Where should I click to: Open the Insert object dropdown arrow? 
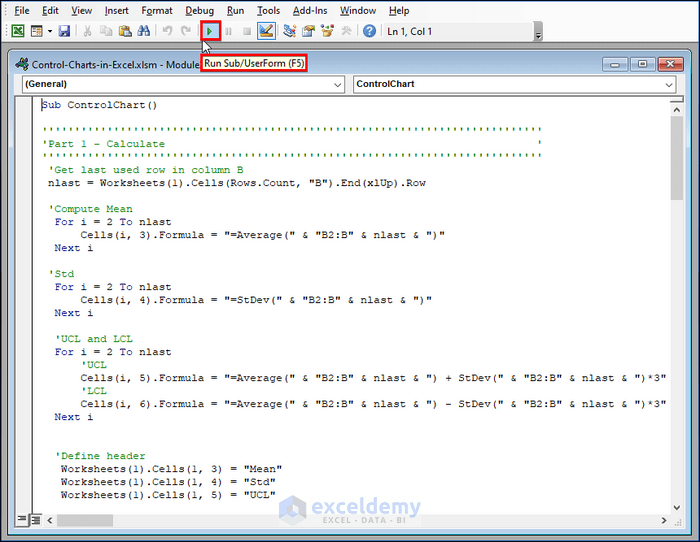pos(50,31)
